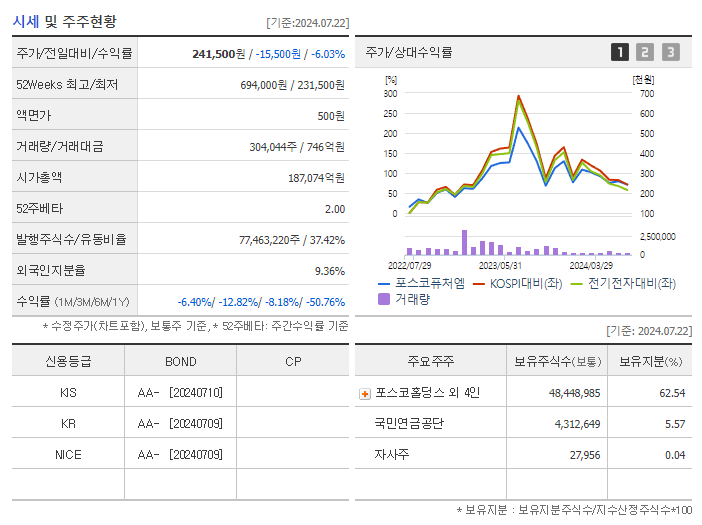
Task: Click the 2023/05/31 chart axis date
Action: point(500,265)
